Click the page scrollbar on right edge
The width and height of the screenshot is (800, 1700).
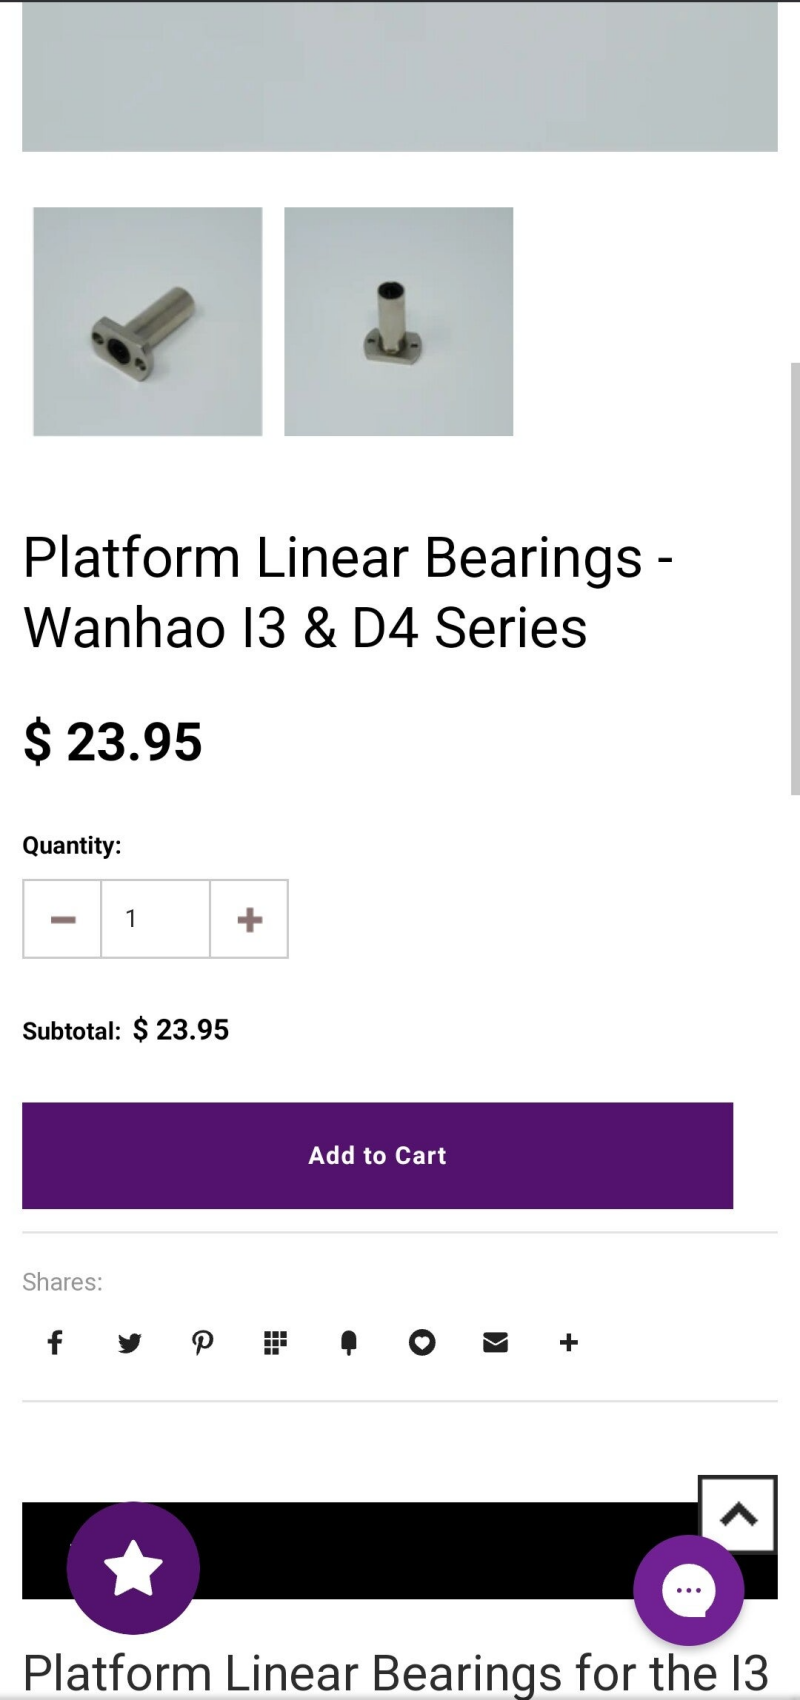tap(795, 578)
